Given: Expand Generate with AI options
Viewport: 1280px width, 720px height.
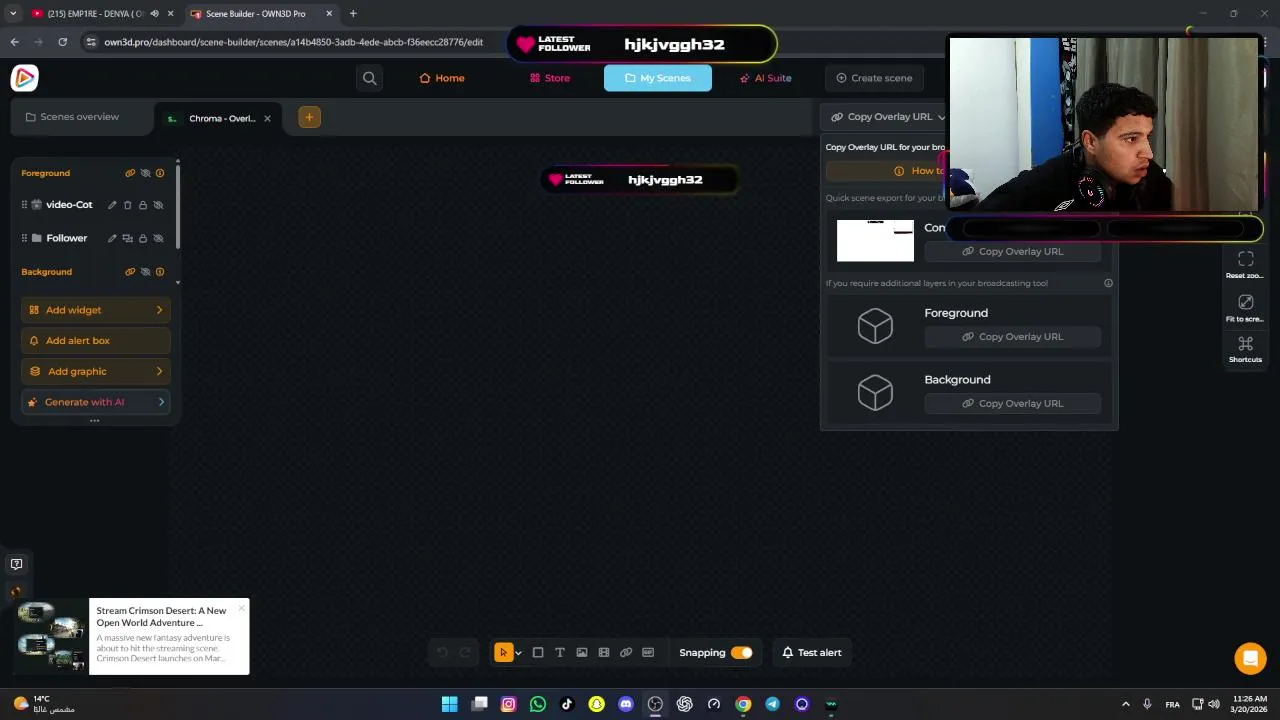Looking at the screenshot, I should pos(96,402).
